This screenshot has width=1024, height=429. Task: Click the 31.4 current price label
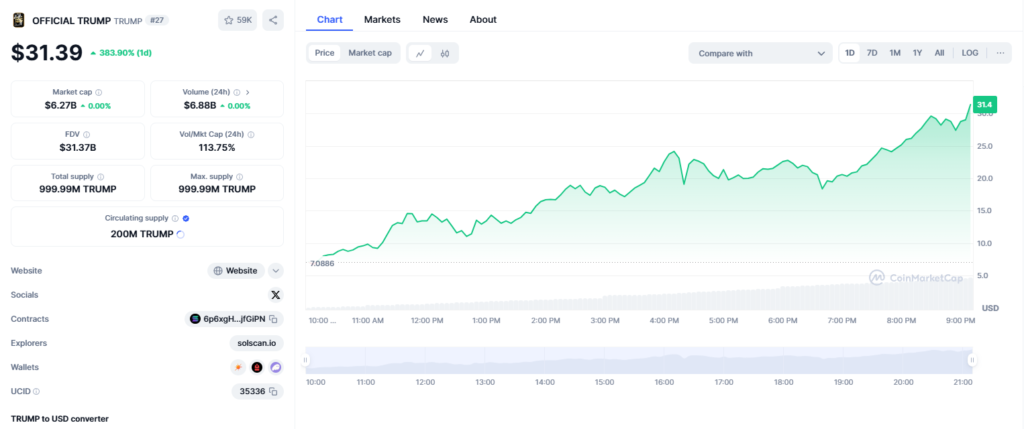(984, 104)
